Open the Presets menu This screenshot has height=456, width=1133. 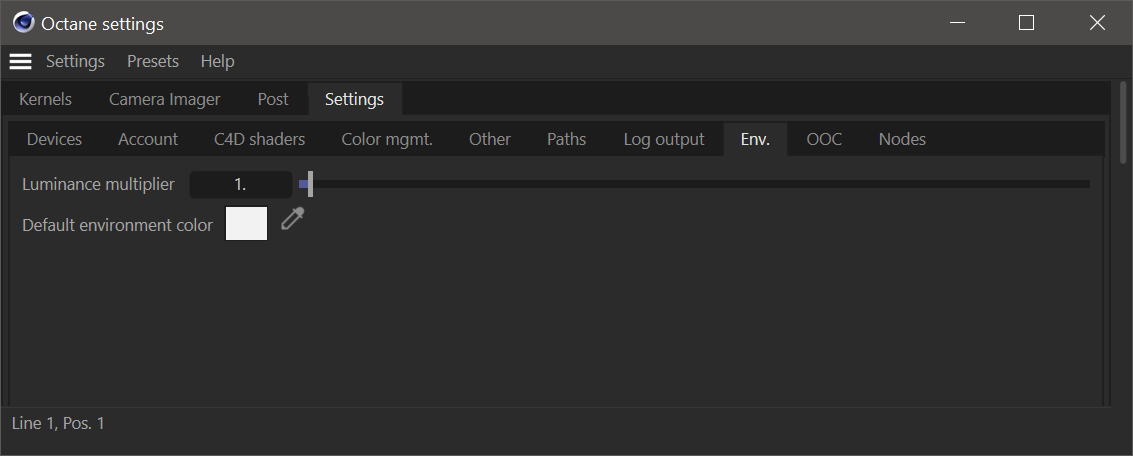(x=153, y=62)
